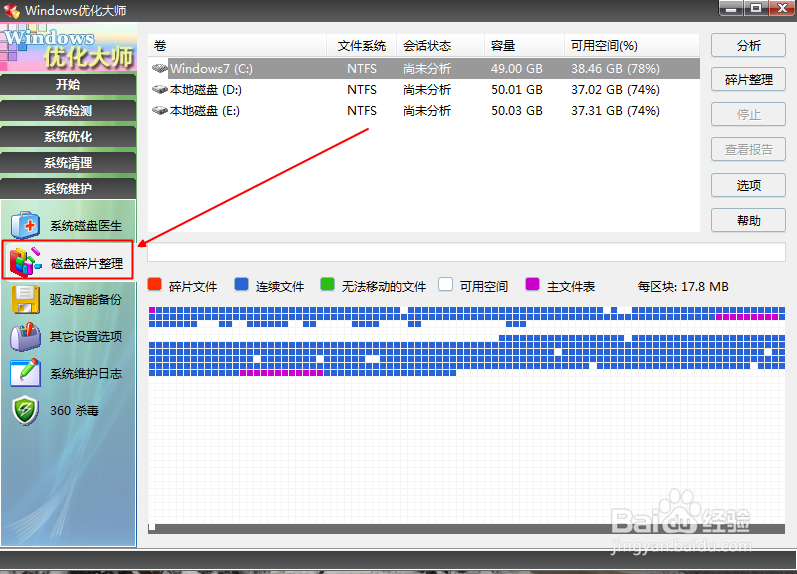Click 38.46 GB (78%) free space value
This screenshot has width=797, height=574.
(x=616, y=69)
